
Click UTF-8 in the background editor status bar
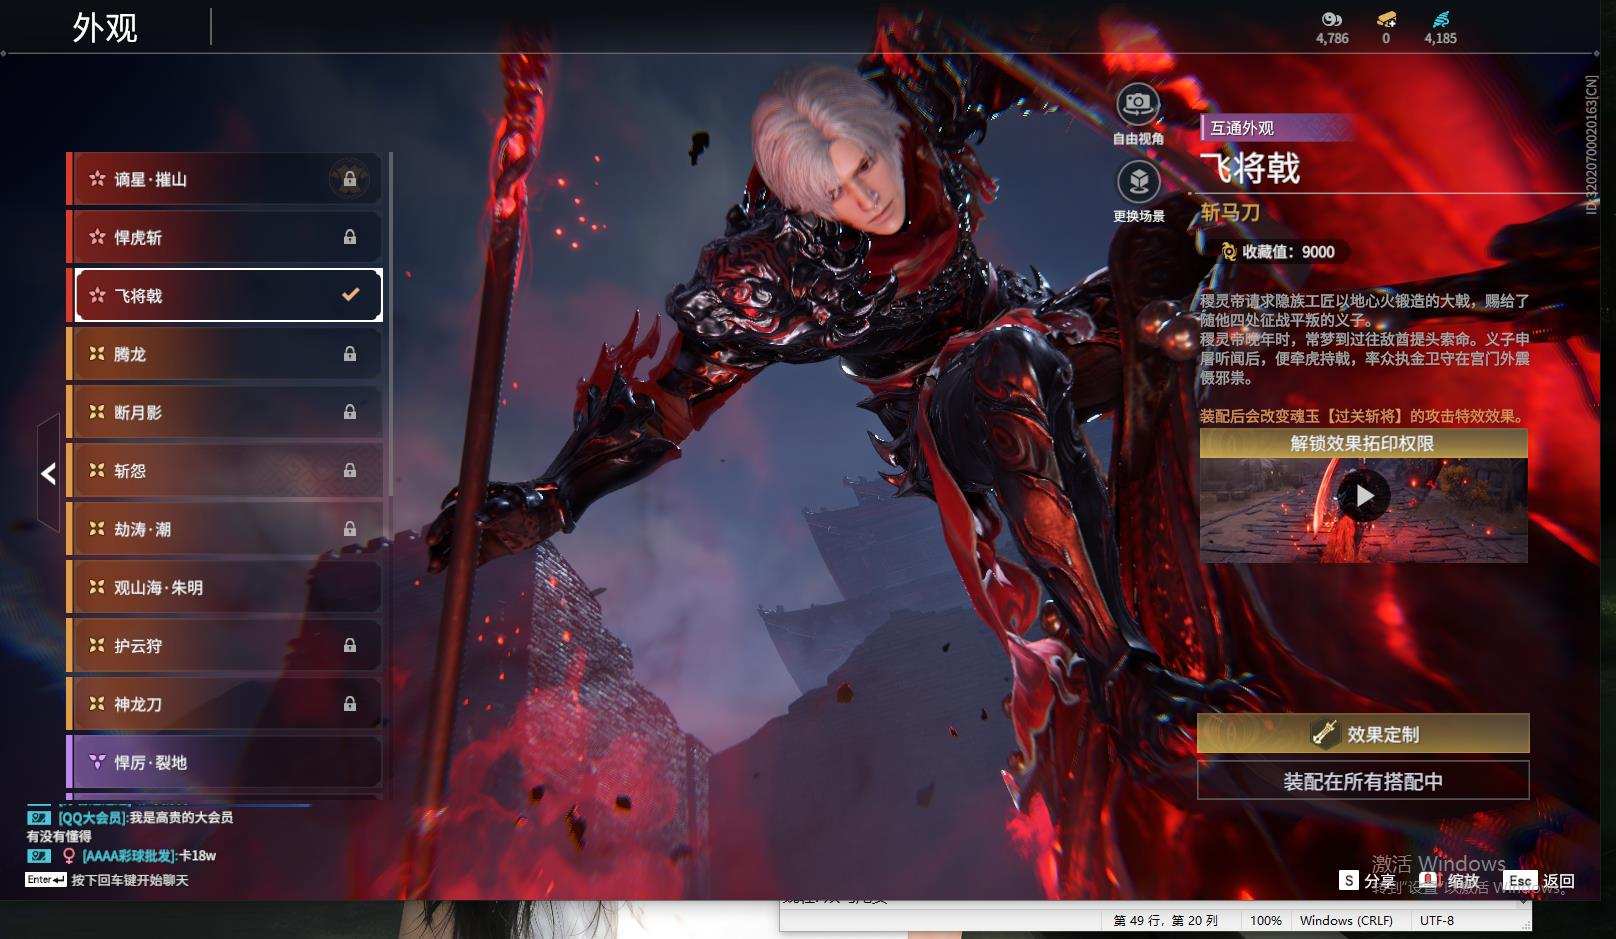point(1437,920)
